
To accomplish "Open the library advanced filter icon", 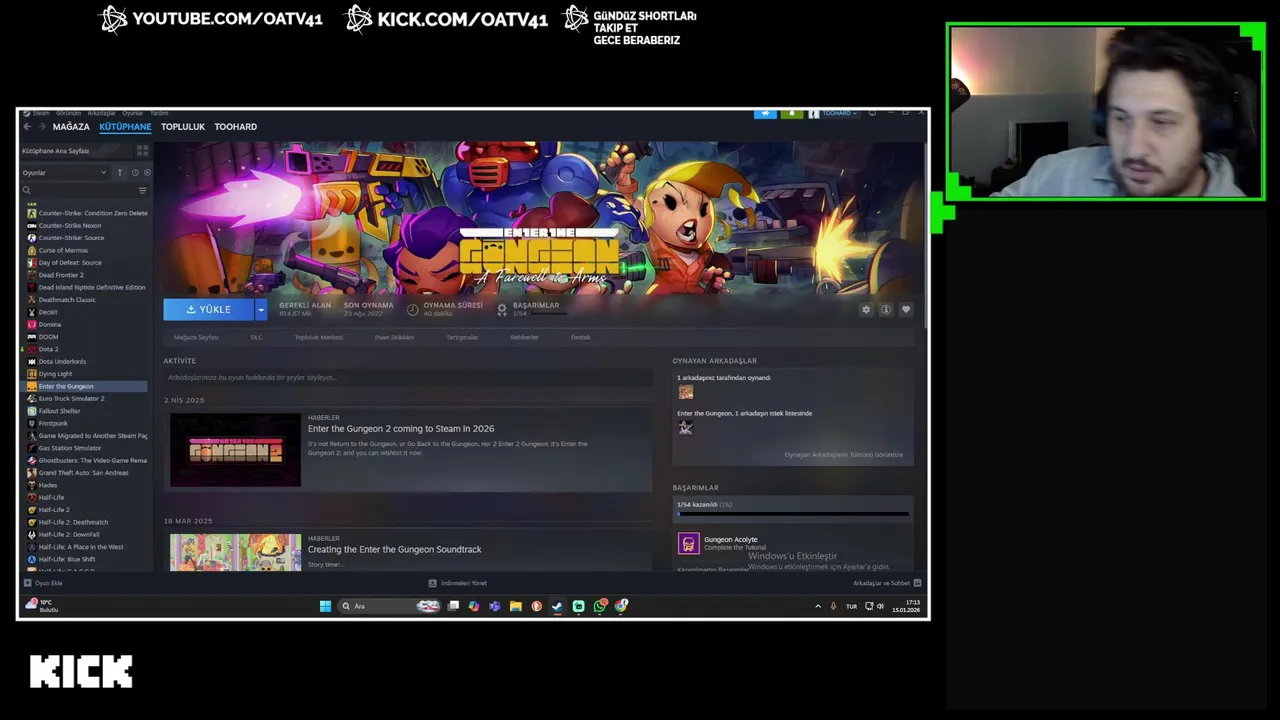I will (142, 190).
